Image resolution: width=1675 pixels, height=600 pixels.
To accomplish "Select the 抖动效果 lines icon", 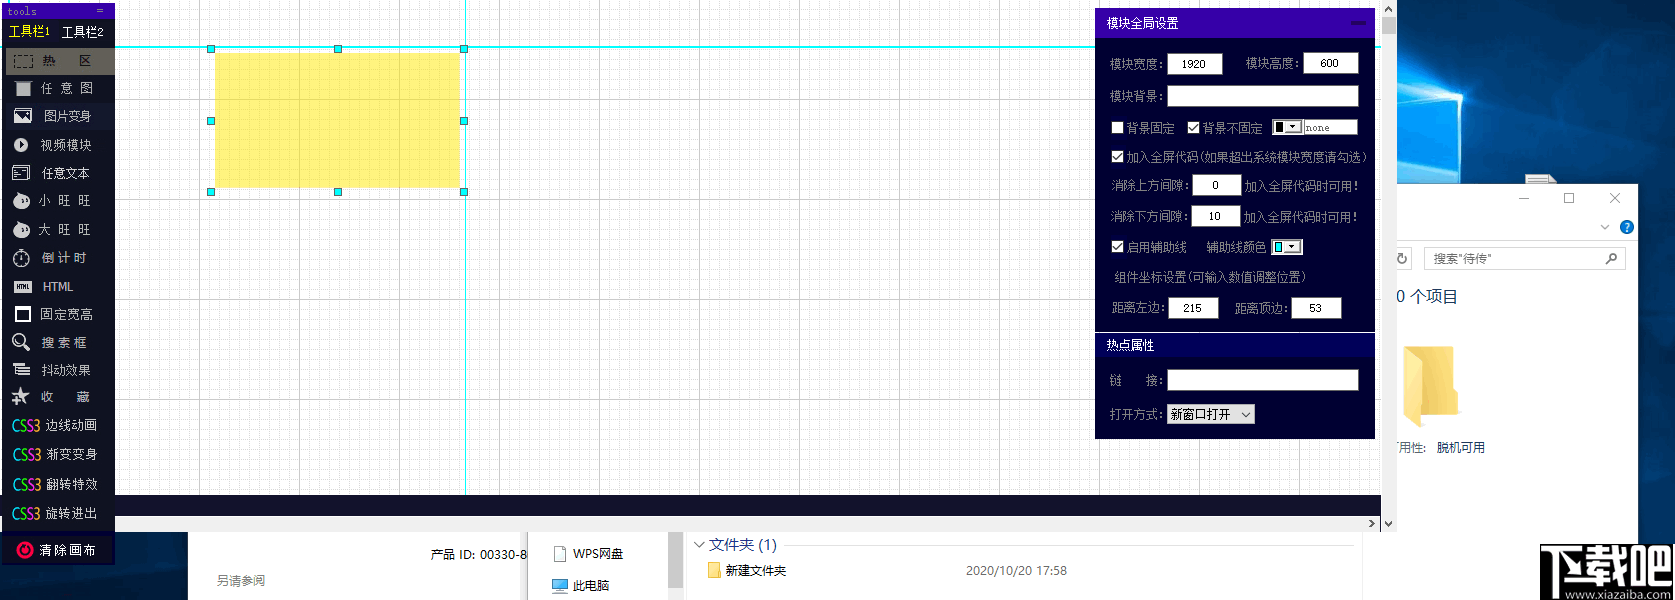I will pyautogui.click(x=21, y=370).
